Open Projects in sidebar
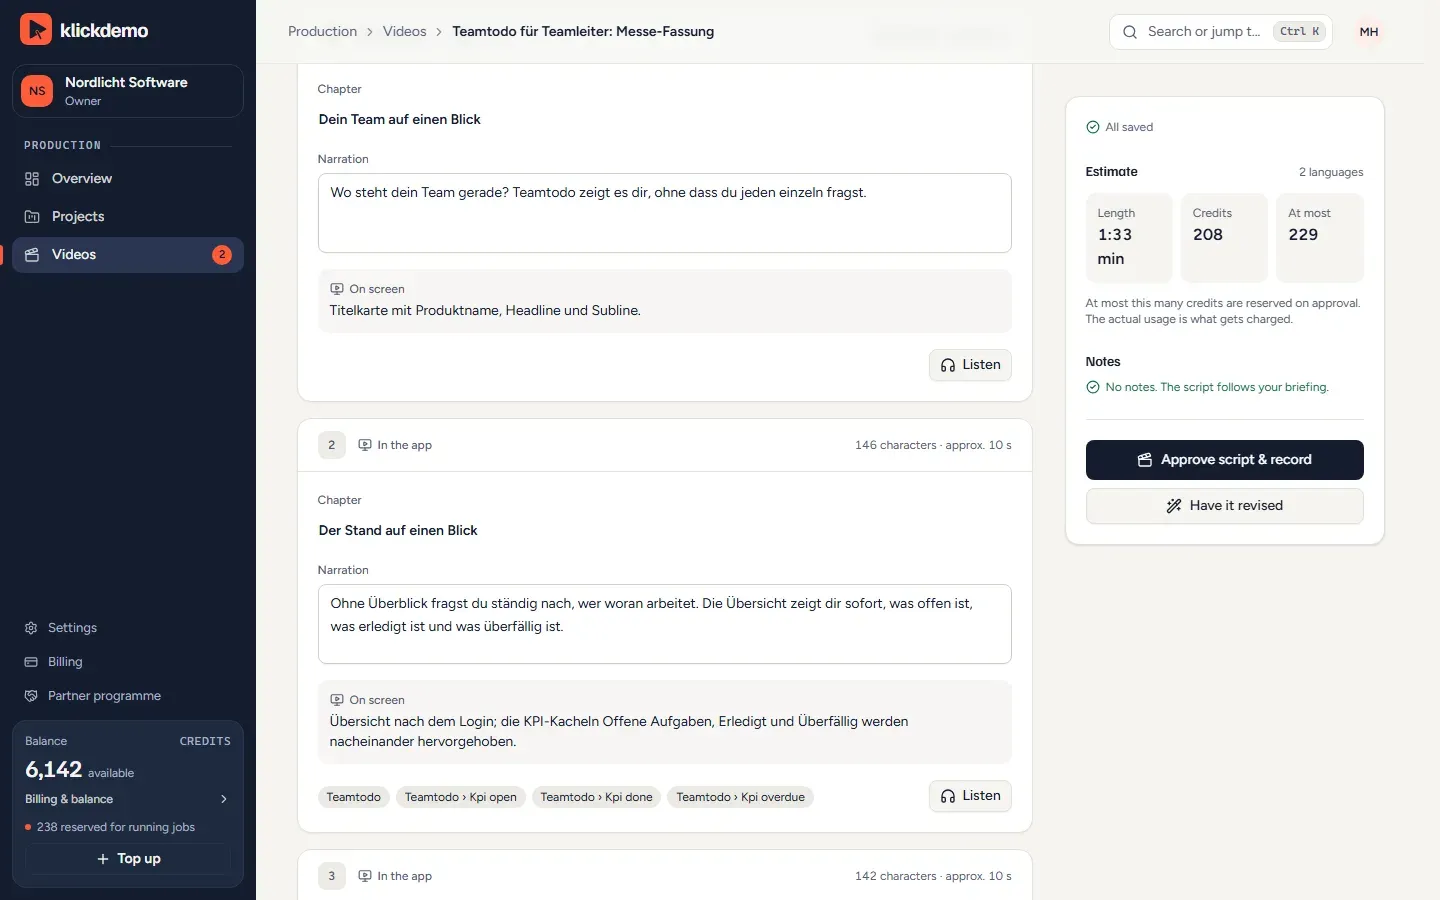Image resolution: width=1440 pixels, height=900 pixels. pyautogui.click(x=128, y=216)
